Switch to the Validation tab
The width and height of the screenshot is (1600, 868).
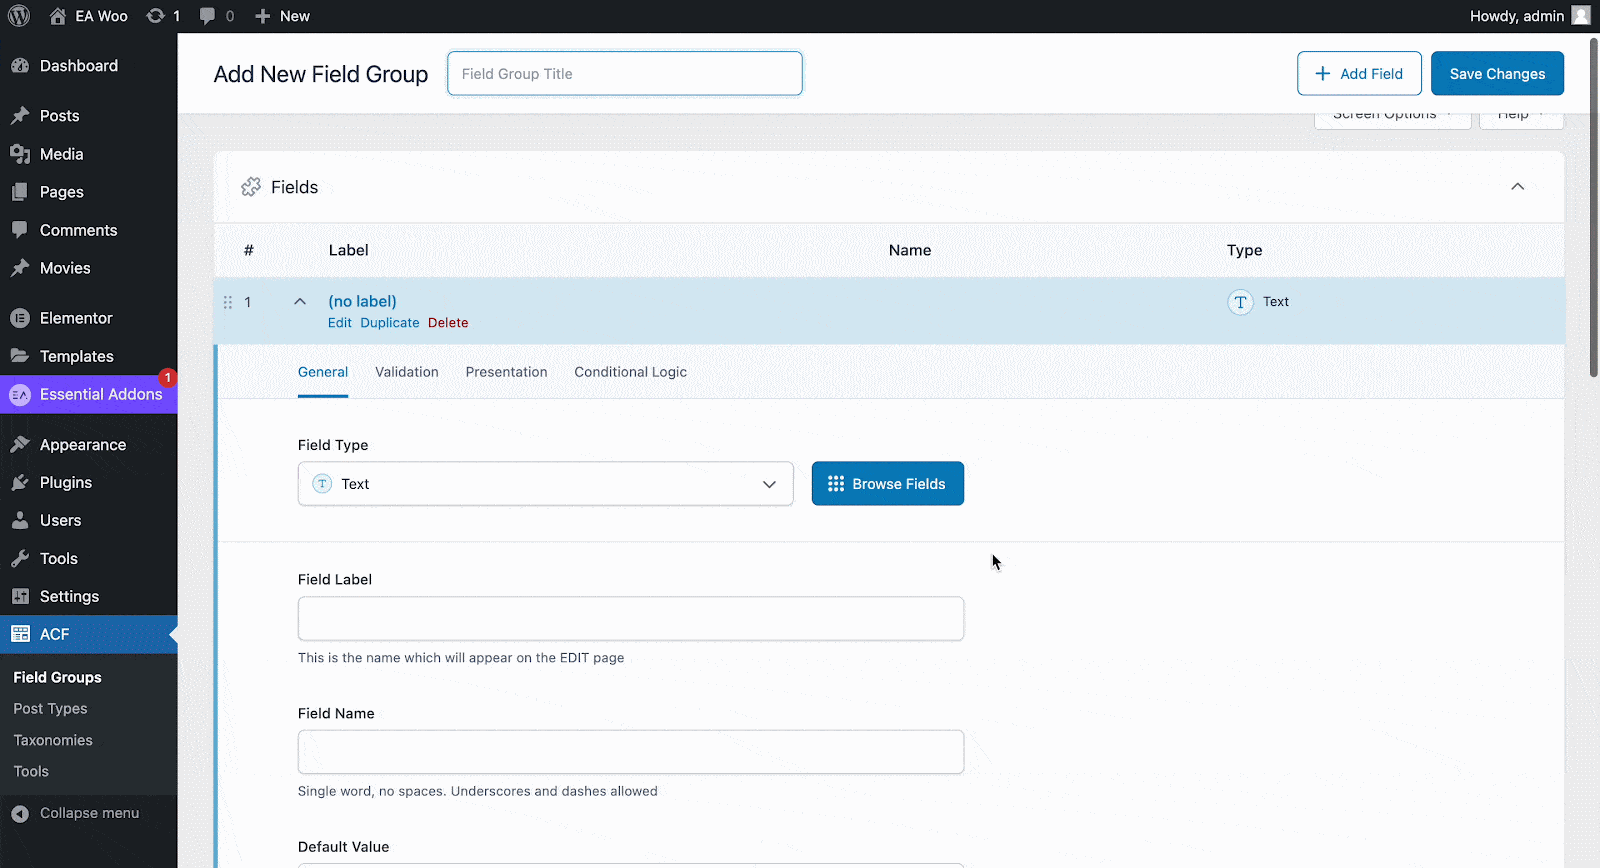(407, 372)
